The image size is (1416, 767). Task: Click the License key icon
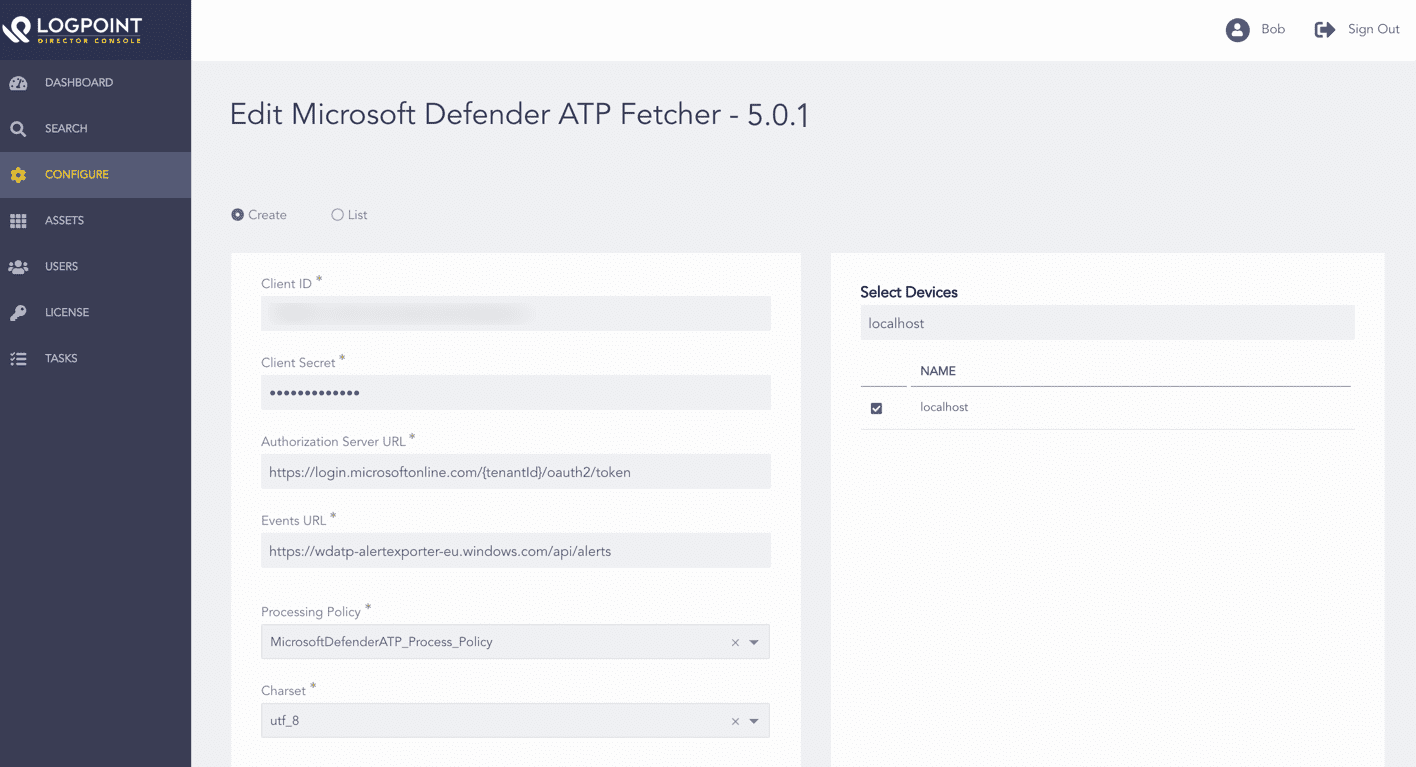pos(18,313)
